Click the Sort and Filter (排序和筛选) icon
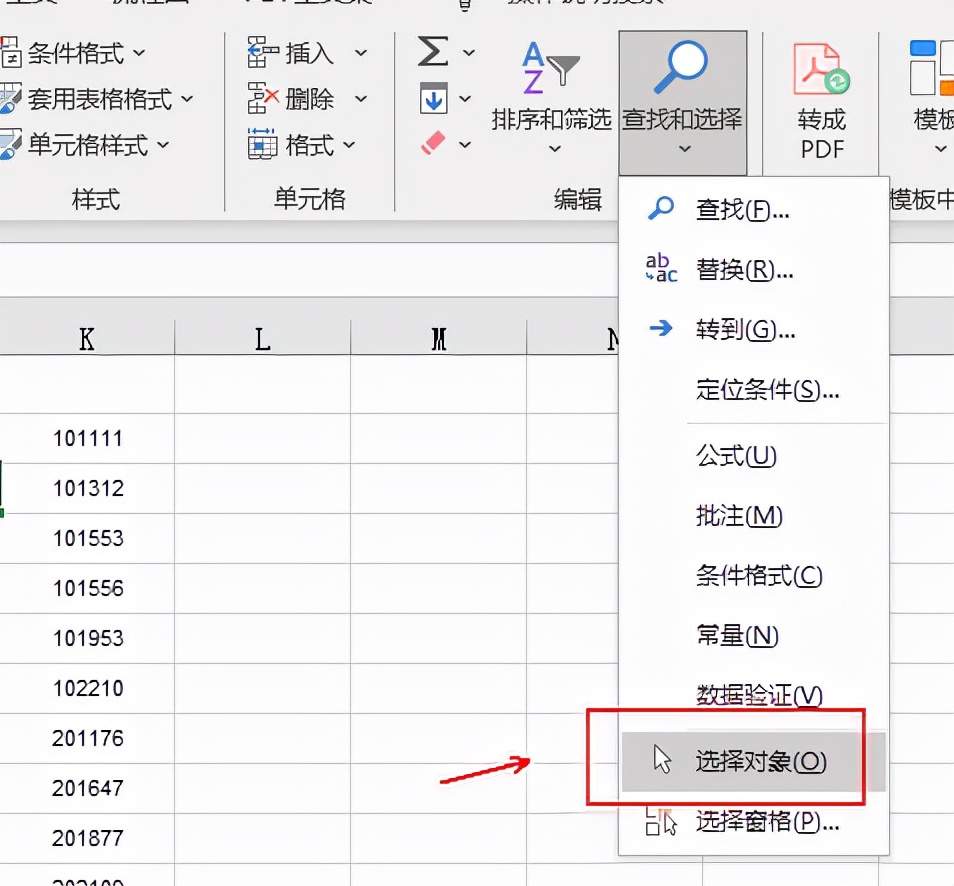Viewport: 954px width, 886px height. [551, 68]
